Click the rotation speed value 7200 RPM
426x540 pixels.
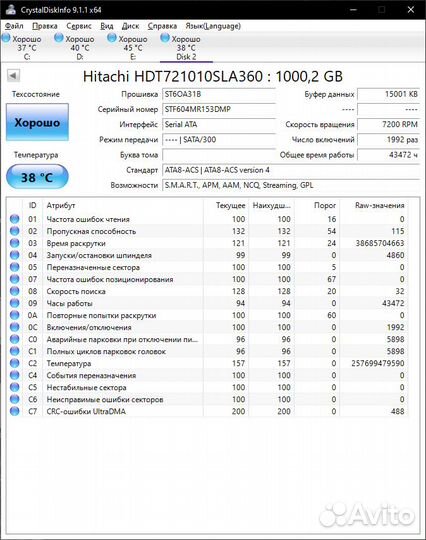pyautogui.click(x=388, y=124)
